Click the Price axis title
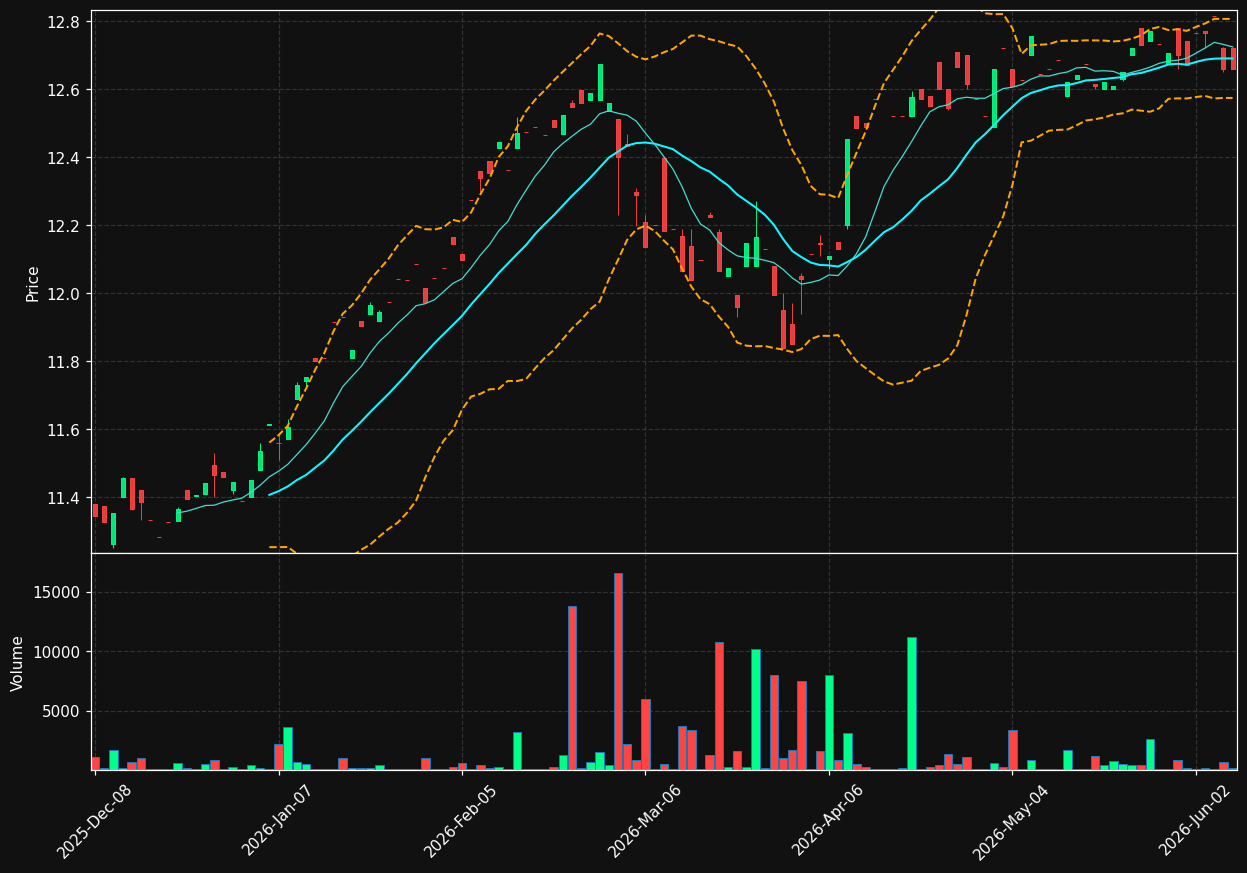 click(33, 283)
